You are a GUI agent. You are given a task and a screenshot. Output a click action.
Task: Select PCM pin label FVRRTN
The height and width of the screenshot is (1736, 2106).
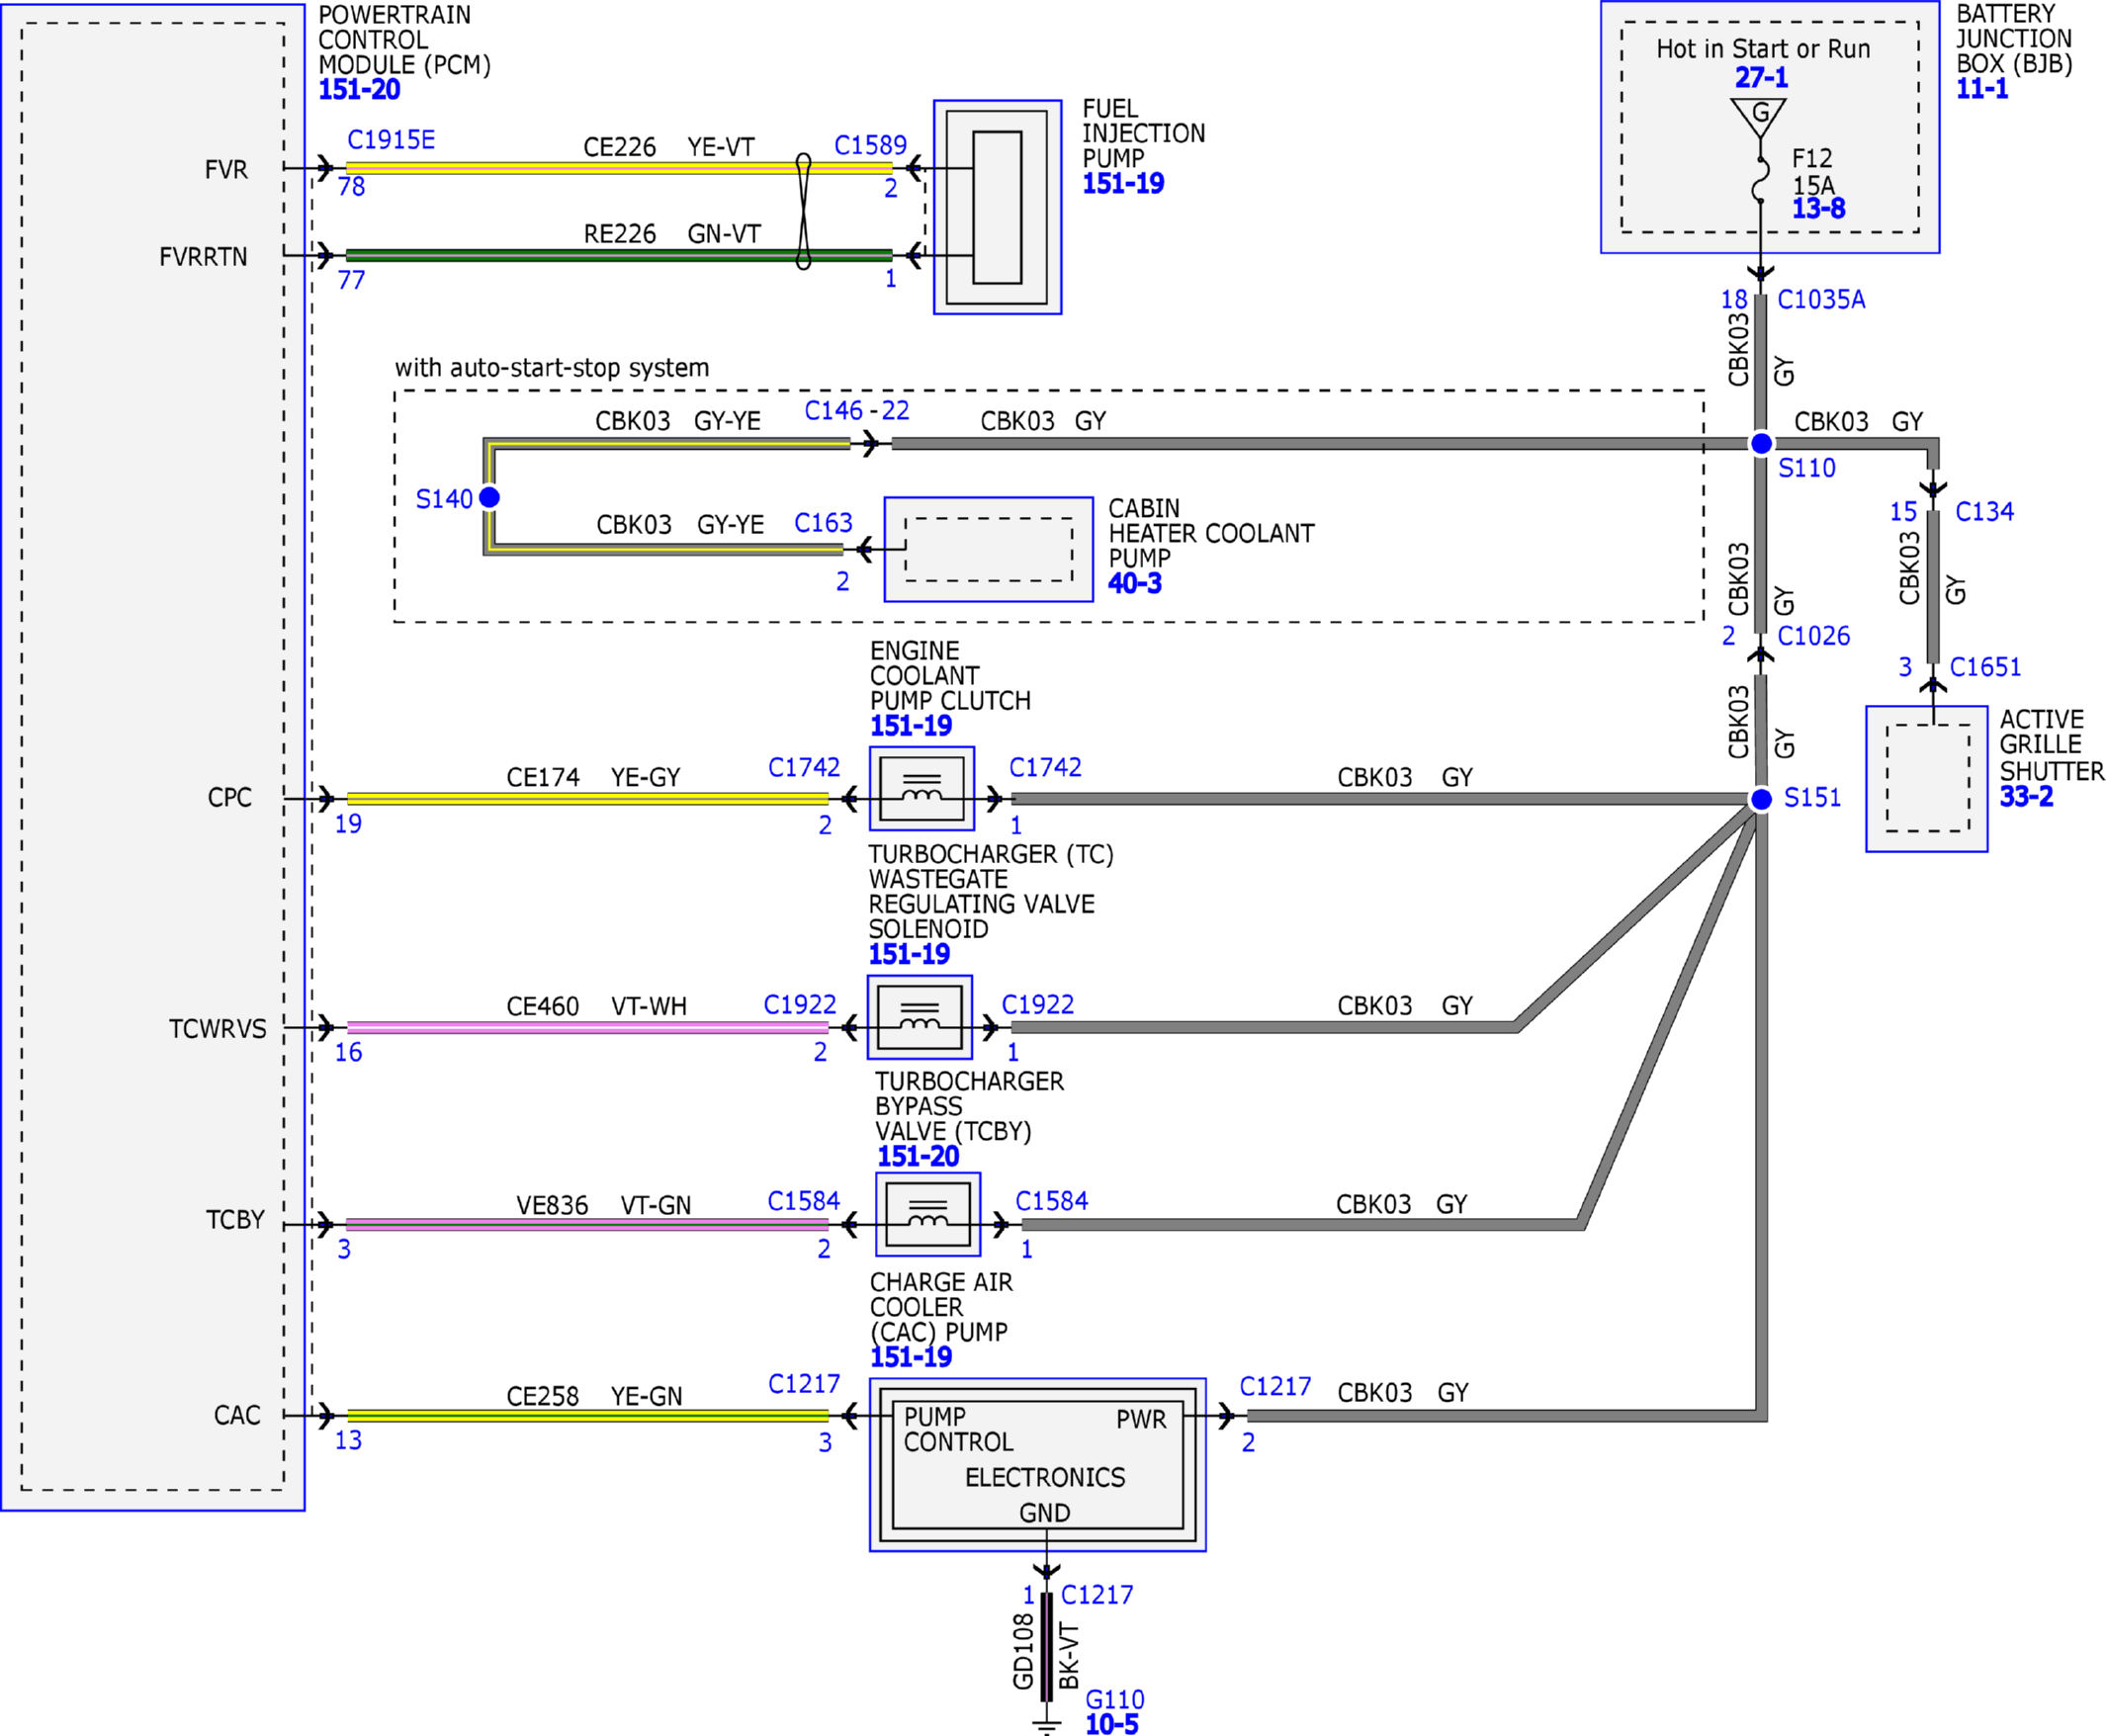203,257
